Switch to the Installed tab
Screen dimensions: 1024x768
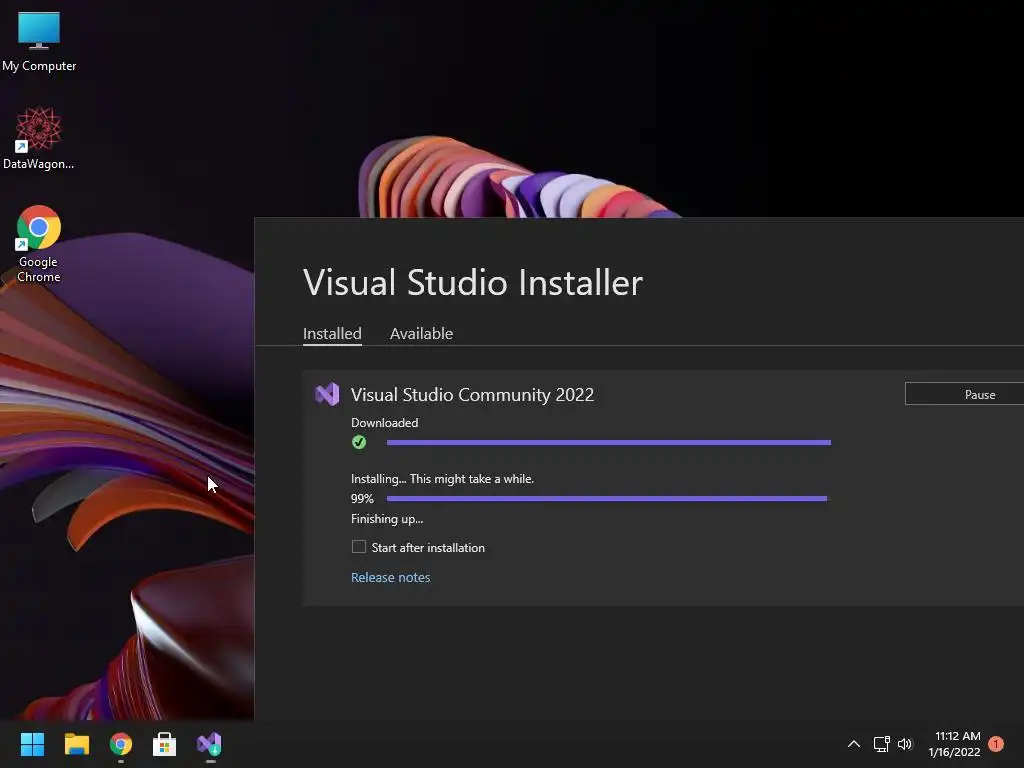(x=332, y=333)
